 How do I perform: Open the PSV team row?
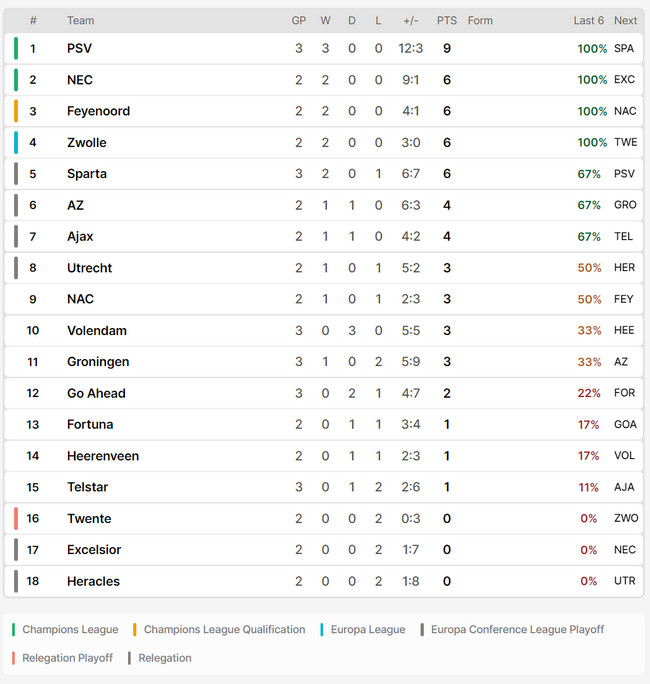[324, 48]
